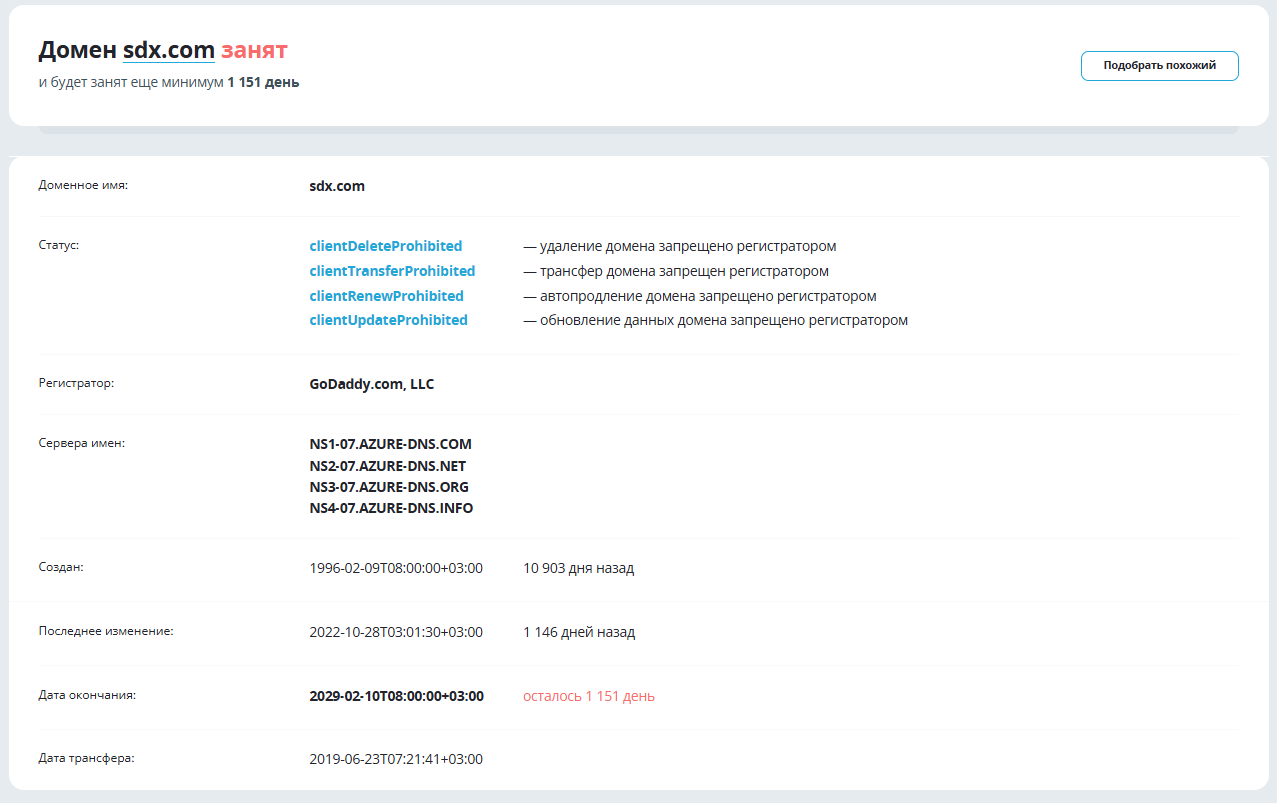1277x803 pixels.
Task: Click the 'Статус:' label
Action: click(59, 245)
